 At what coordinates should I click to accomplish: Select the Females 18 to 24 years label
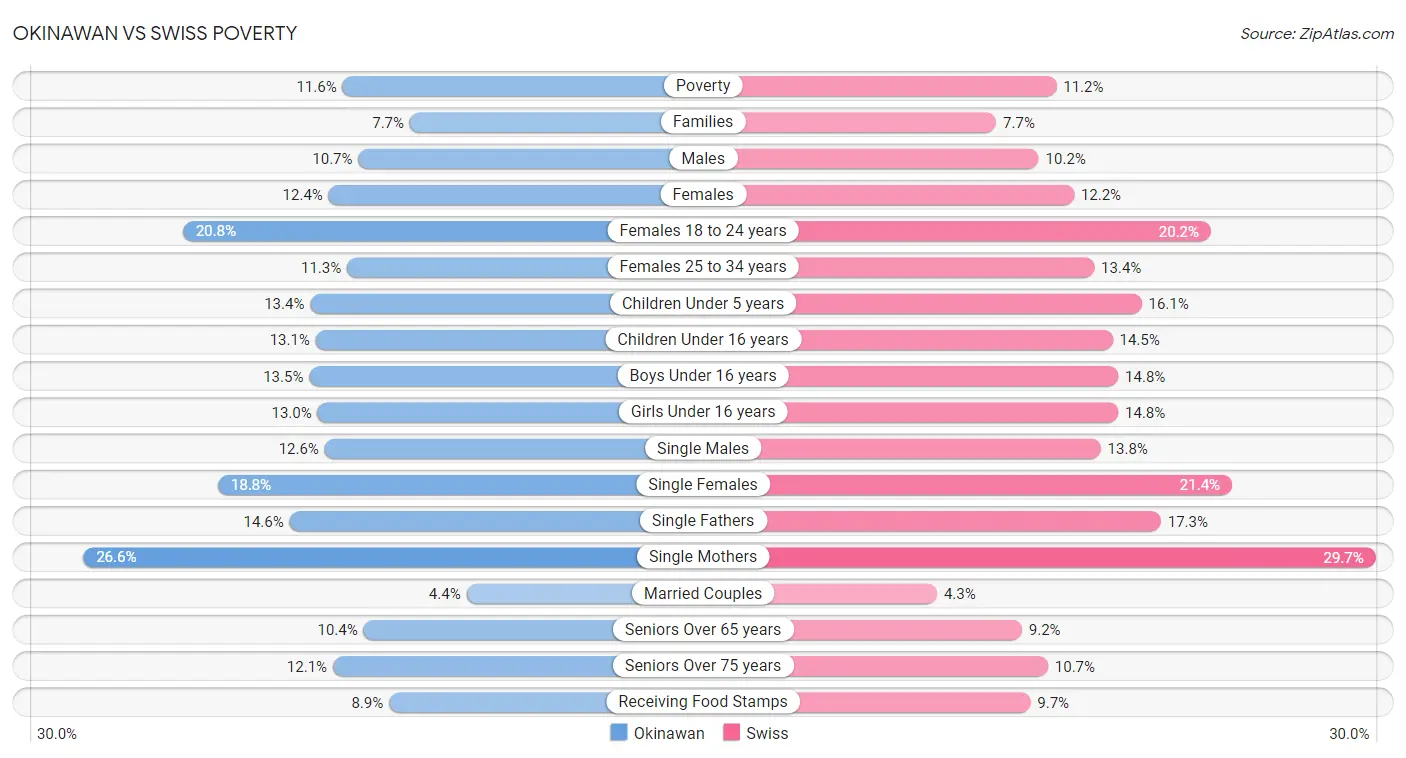click(703, 230)
